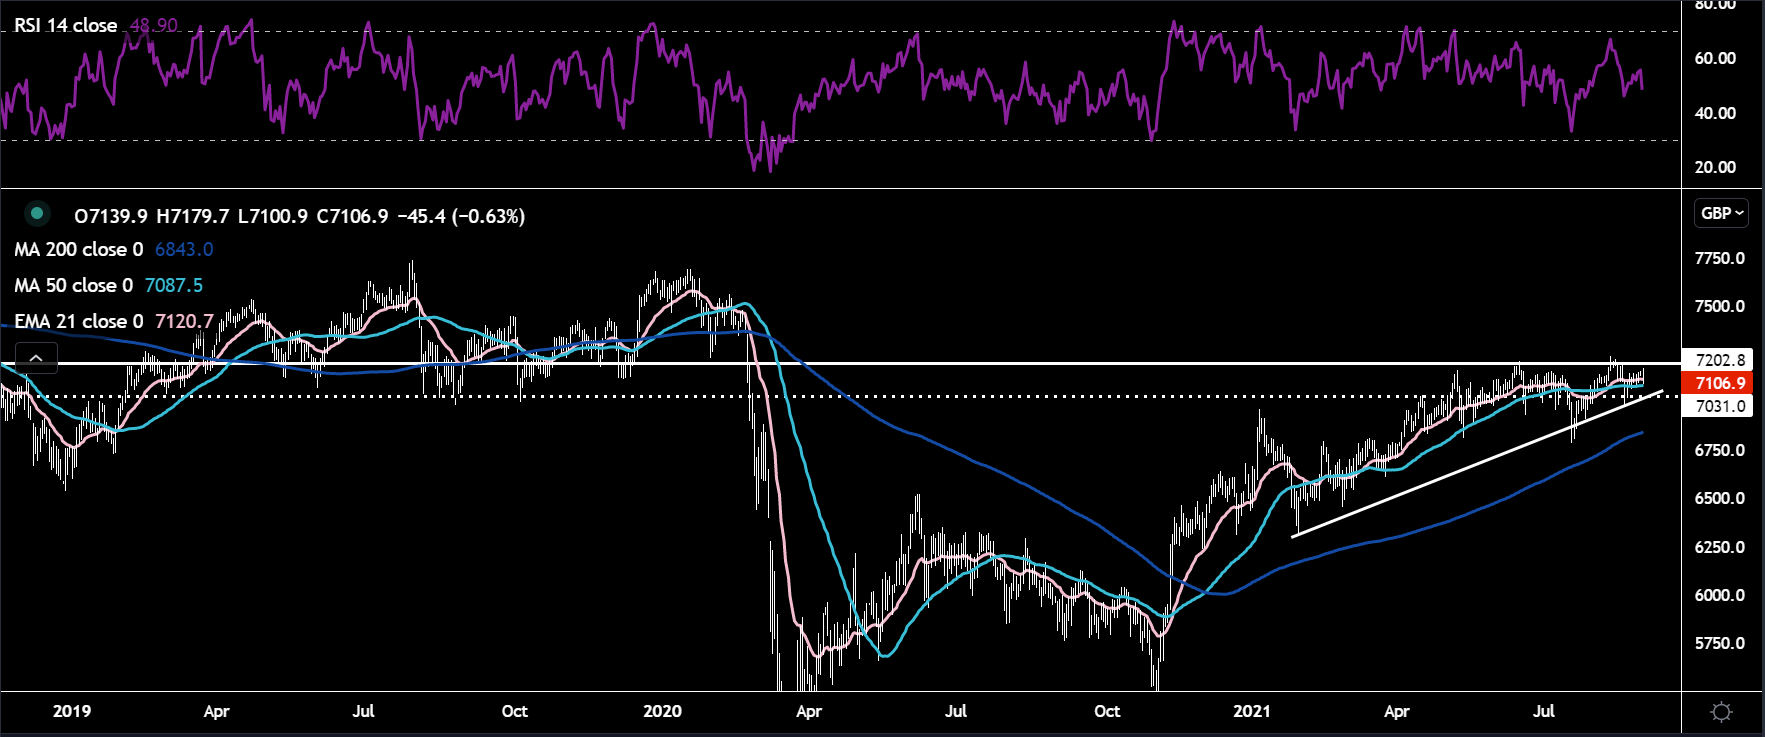Open the GBP currency dropdown
The image size is (1765, 737).
point(1723,213)
